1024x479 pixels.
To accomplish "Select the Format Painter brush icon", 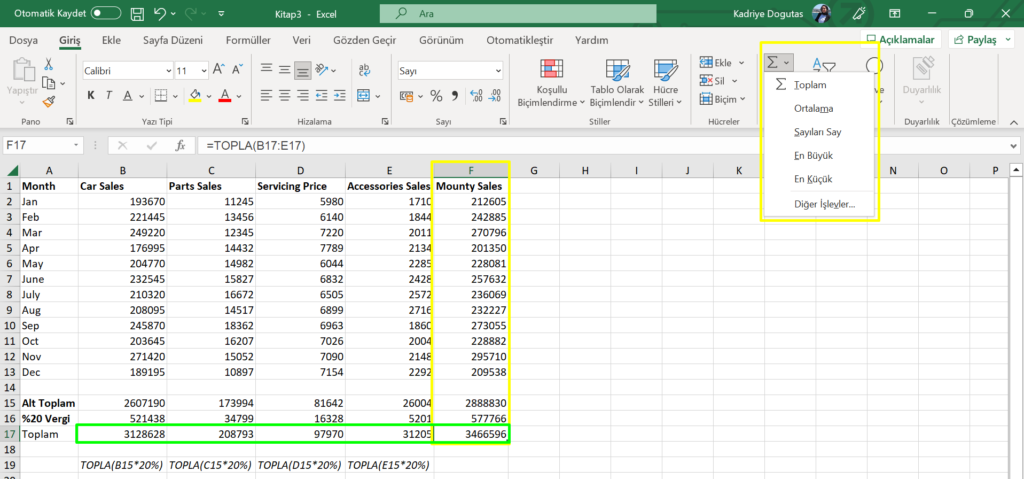I will (49, 100).
